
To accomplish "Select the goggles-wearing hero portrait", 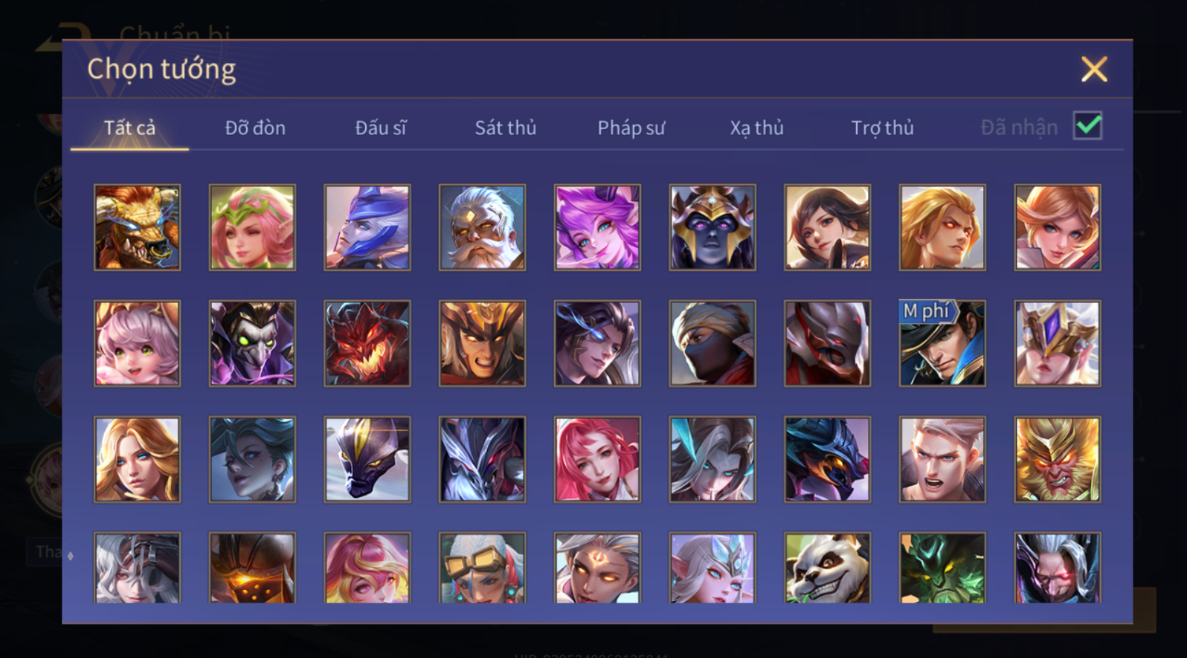I will (481, 568).
